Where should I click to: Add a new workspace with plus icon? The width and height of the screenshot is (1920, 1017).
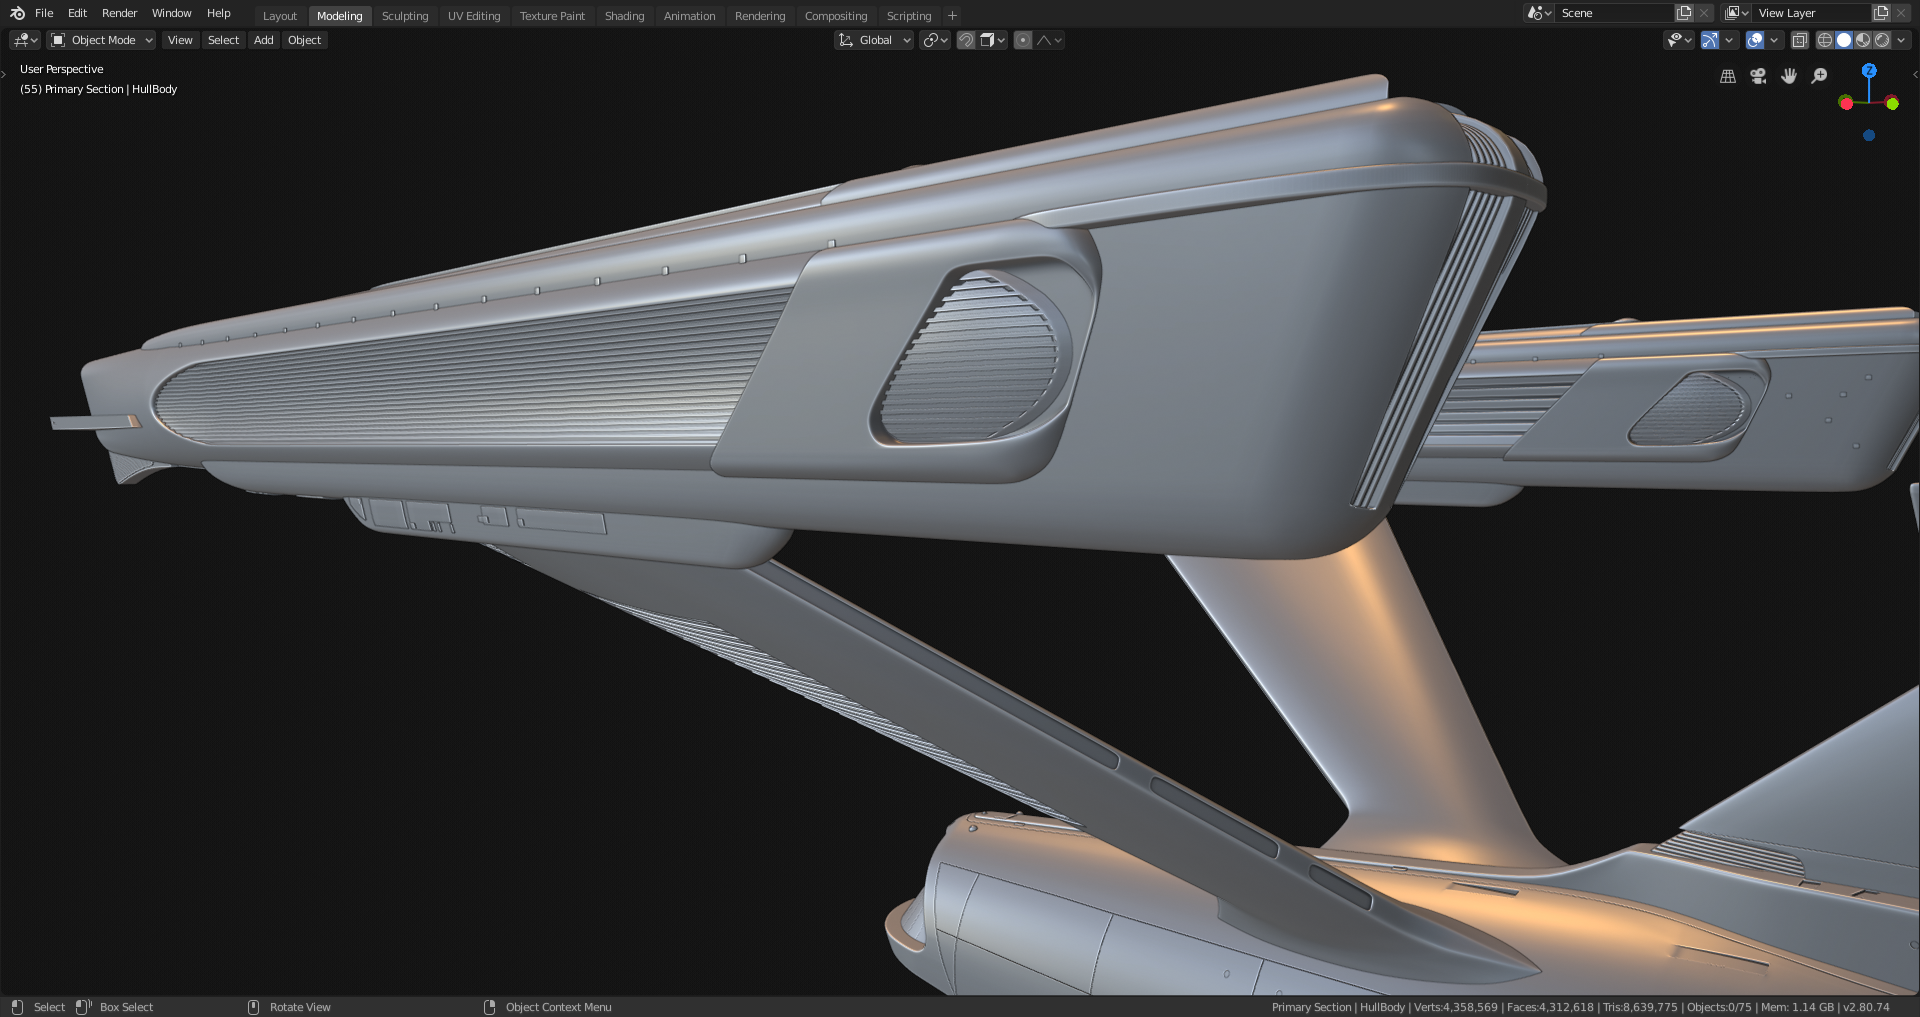coord(952,16)
